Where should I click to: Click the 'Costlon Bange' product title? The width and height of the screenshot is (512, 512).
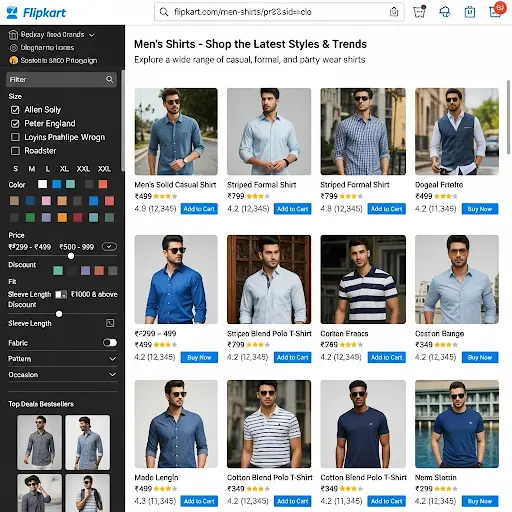tap(439, 334)
